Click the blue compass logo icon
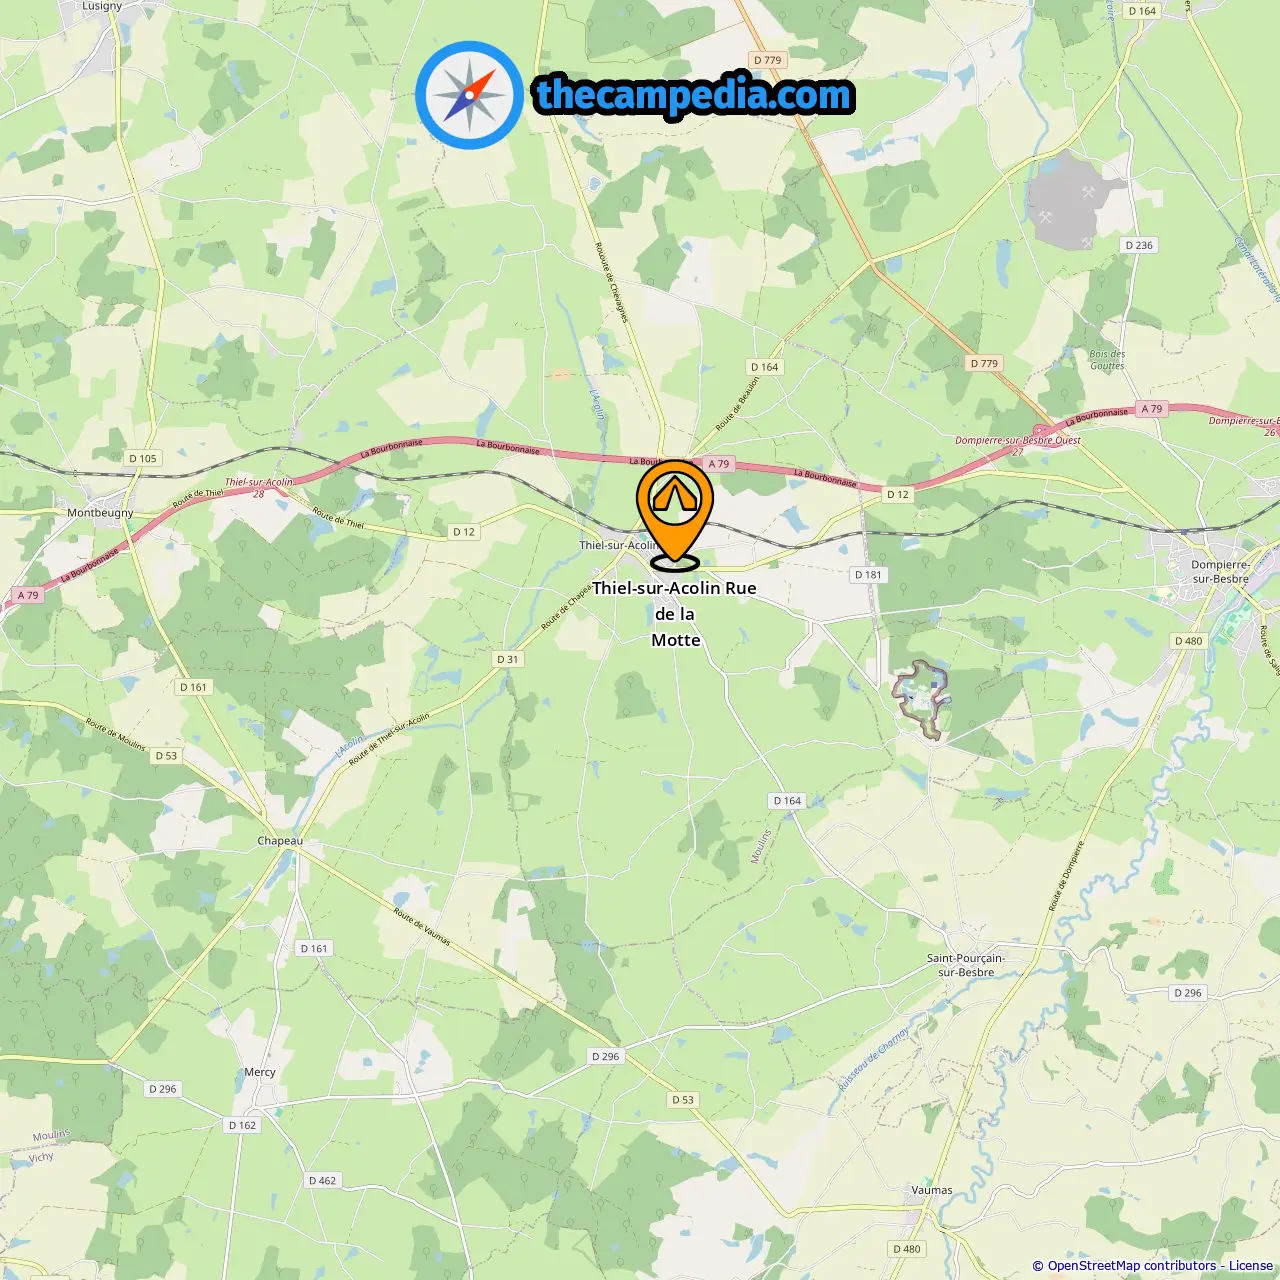Screen dimensions: 1280x1280 pos(469,95)
